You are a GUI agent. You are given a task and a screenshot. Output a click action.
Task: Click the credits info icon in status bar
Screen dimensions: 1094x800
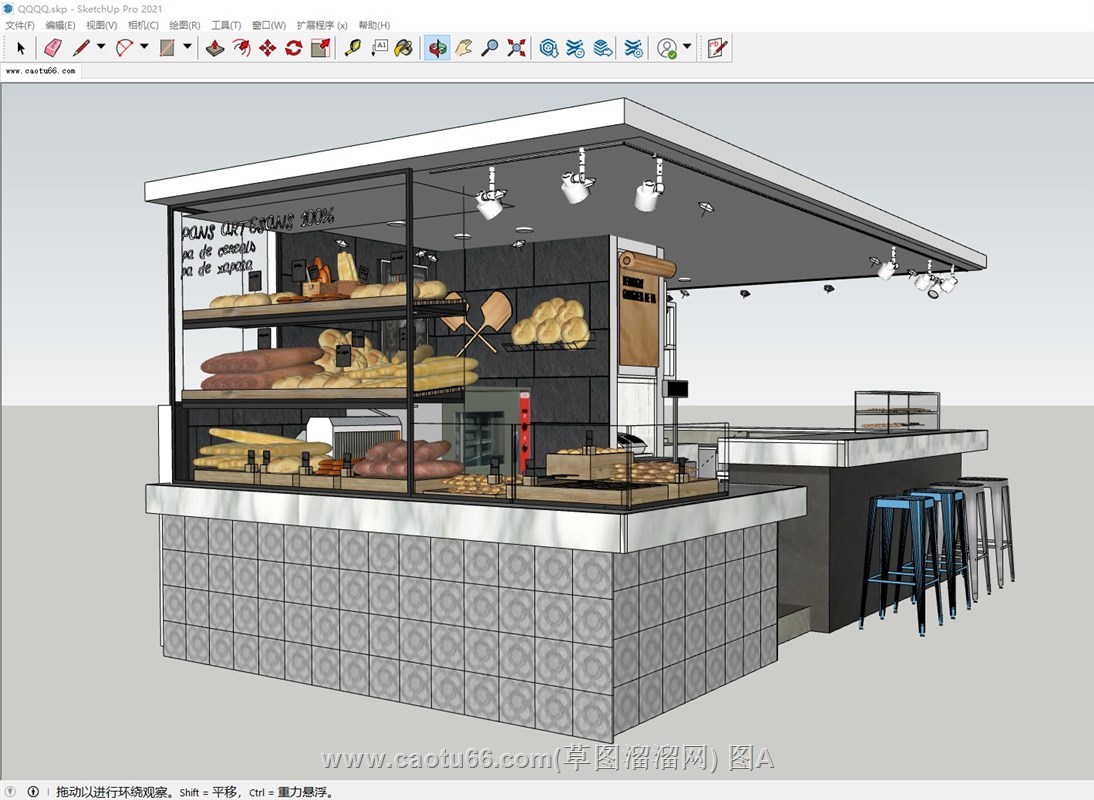[x=33, y=792]
